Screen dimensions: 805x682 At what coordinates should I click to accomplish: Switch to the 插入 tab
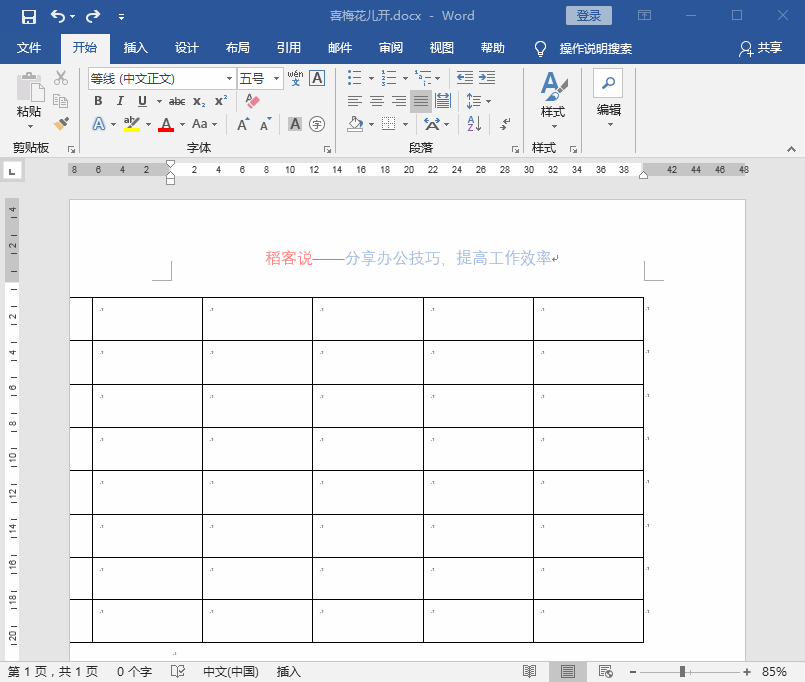pos(136,48)
